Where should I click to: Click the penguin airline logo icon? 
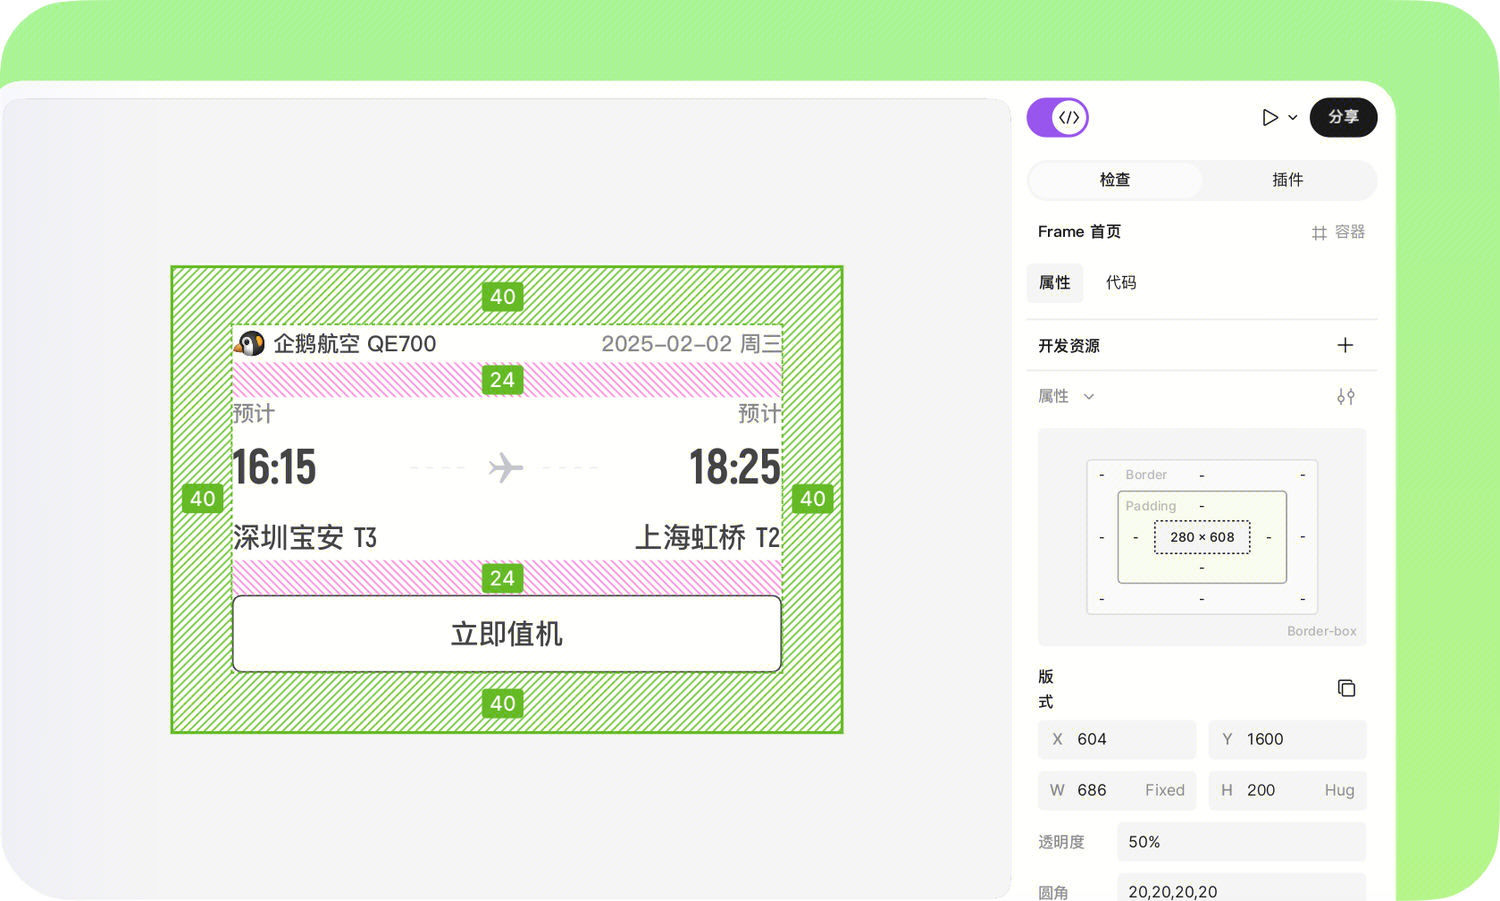250,344
